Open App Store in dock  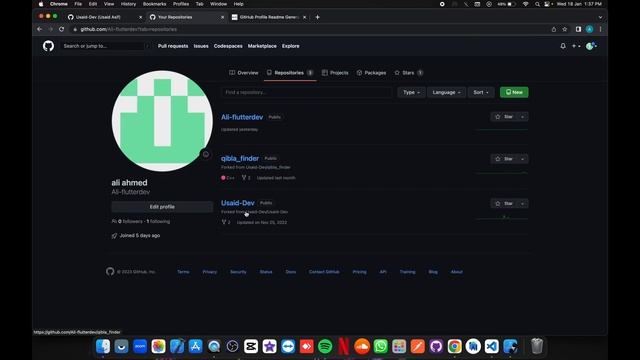(196, 346)
